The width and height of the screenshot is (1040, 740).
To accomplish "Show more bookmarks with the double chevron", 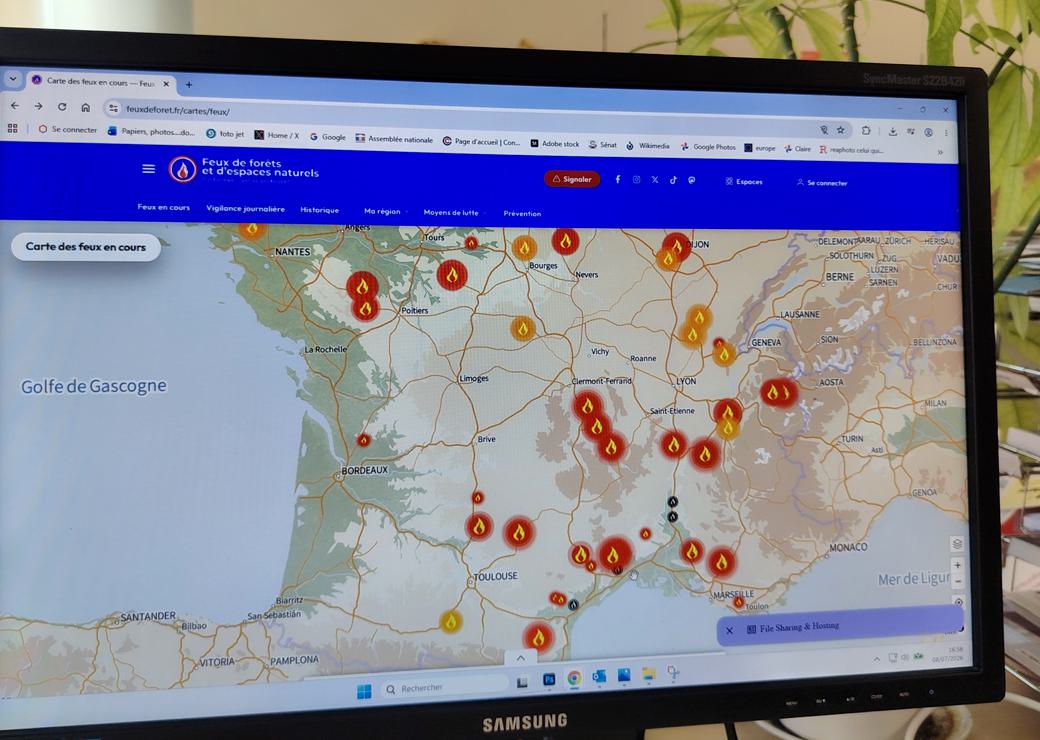I will coord(940,153).
